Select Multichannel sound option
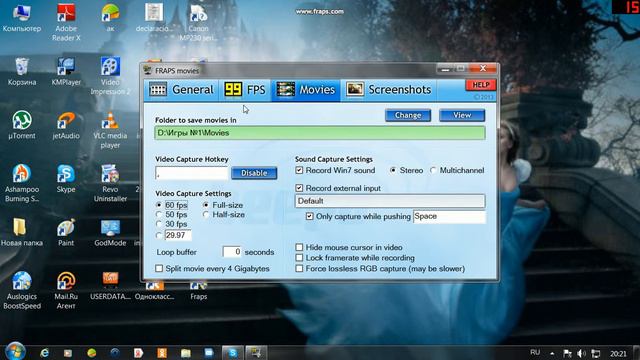 click(433, 170)
